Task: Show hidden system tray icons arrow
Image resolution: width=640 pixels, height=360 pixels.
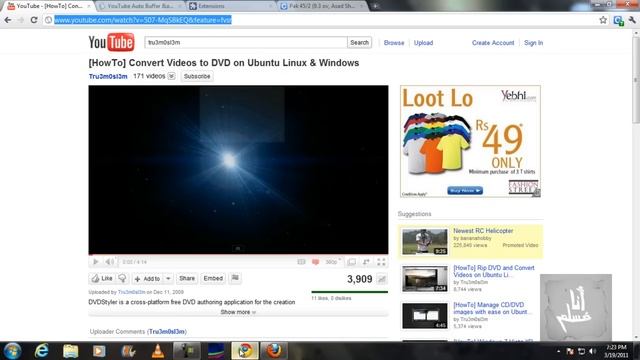Action: pos(558,351)
